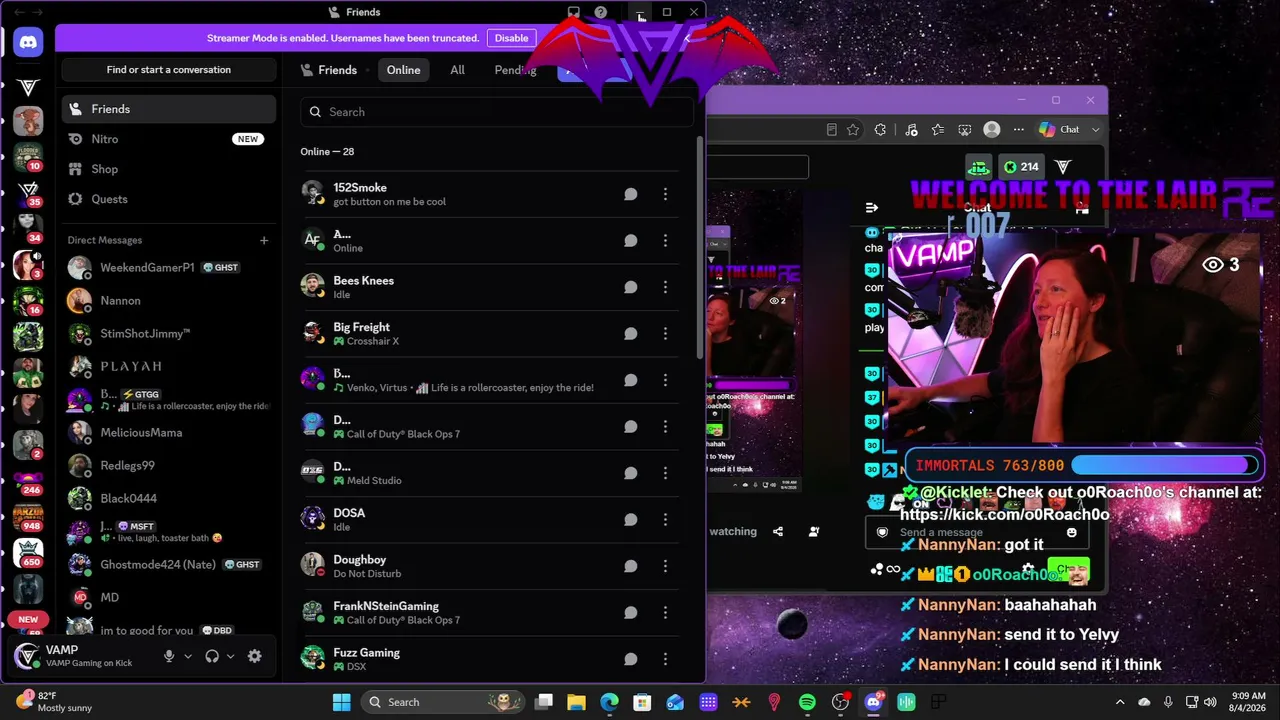Create a new direct message with plus icon
This screenshot has height=720, width=1280.
[x=264, y=240]
